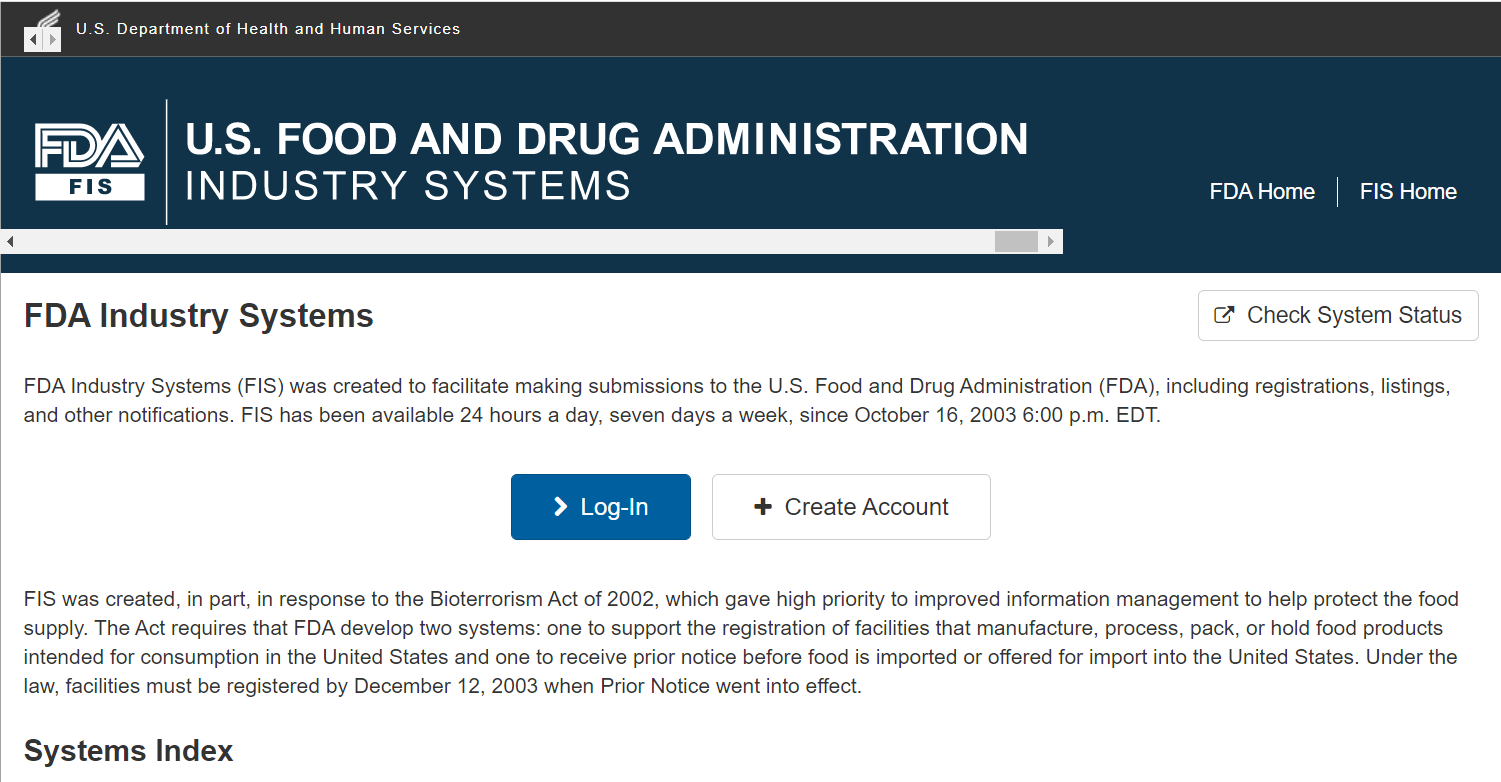Screen dimensions: 1501x782
Task: Click the horizontal scrollbar thumb in the header
Action: point(1016,242)
